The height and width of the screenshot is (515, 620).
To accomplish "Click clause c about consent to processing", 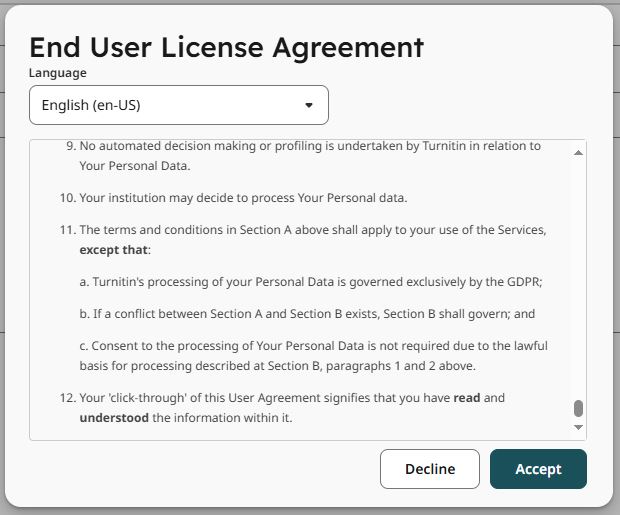I will coord(313,355).
